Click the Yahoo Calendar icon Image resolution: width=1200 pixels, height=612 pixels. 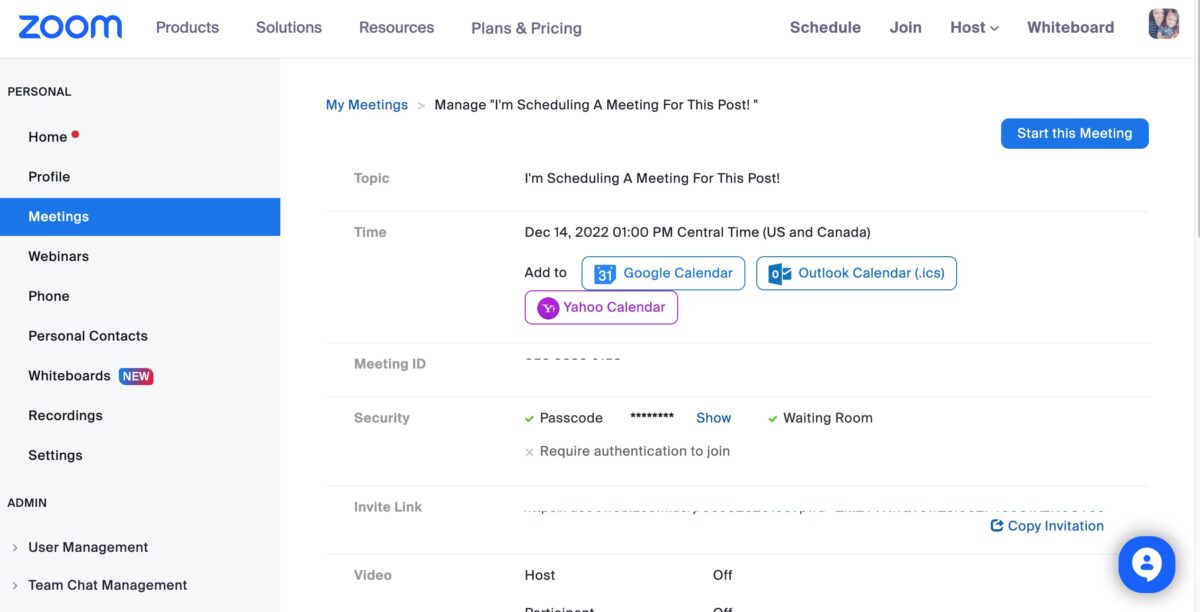click(547, 308)
